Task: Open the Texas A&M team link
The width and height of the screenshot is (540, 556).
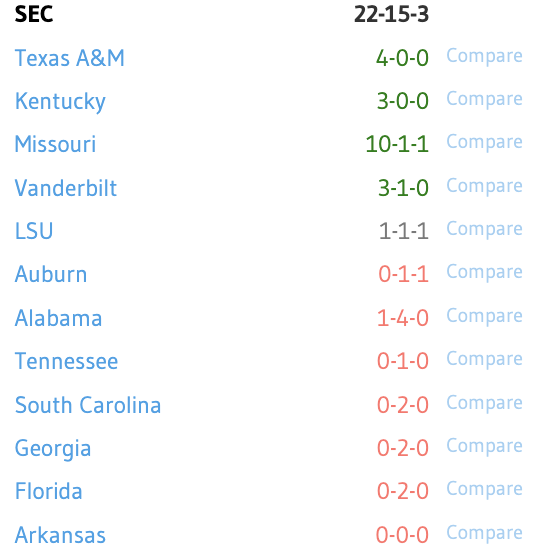Action: [69, 58]
